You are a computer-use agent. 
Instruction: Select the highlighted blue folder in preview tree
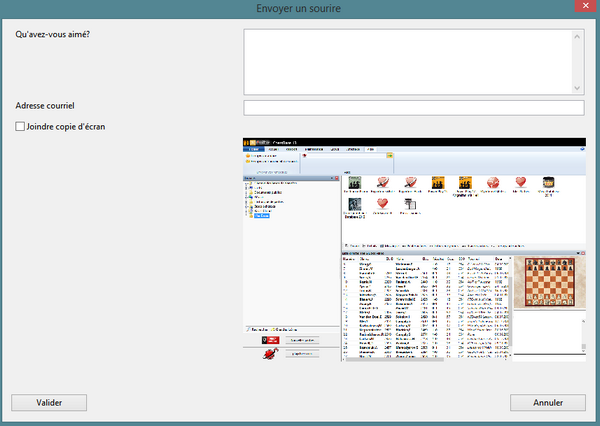click(263, 216)
